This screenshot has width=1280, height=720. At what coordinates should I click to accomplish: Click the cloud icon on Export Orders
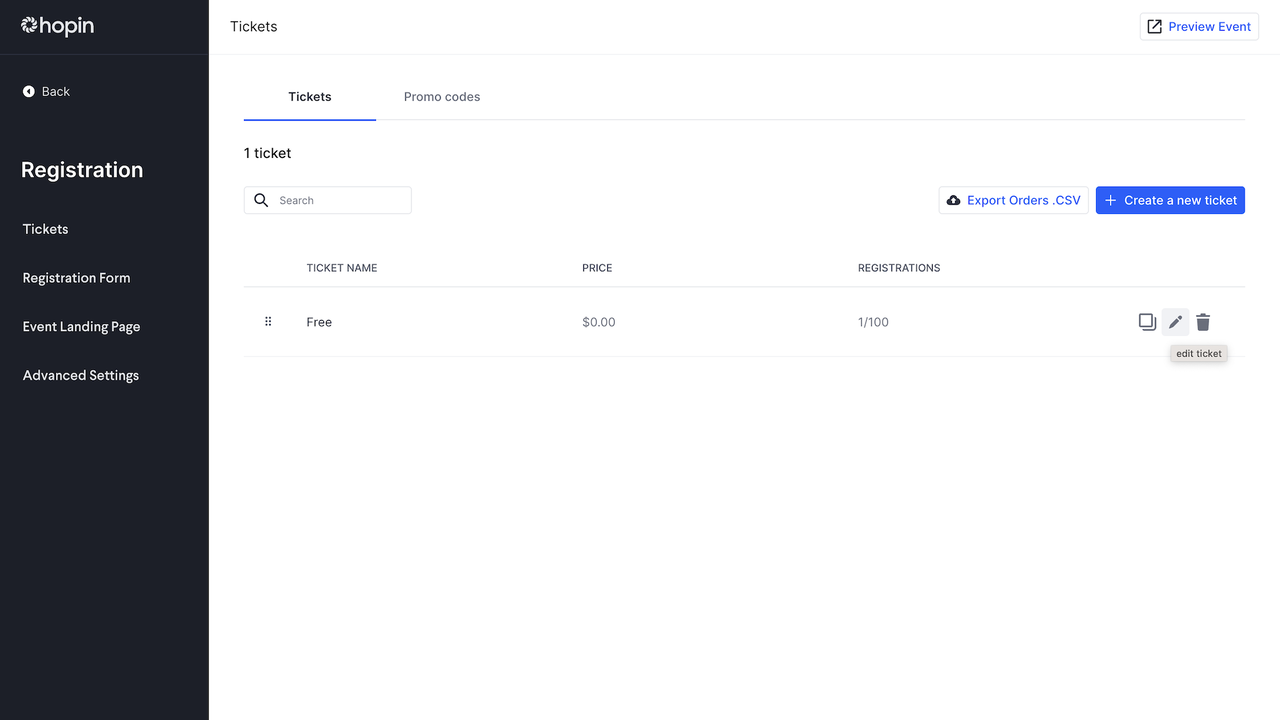(953, 200)
